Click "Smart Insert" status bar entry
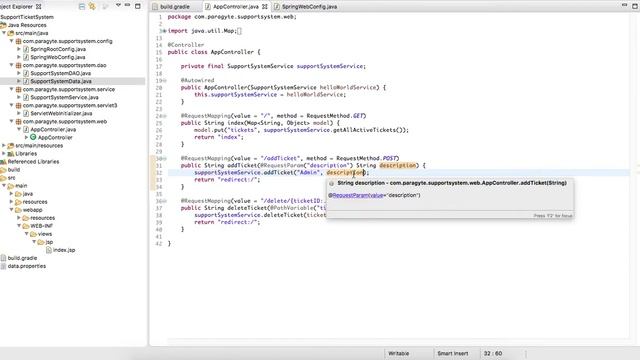Screen dimensions: 640x360 (x=453, y=353)
